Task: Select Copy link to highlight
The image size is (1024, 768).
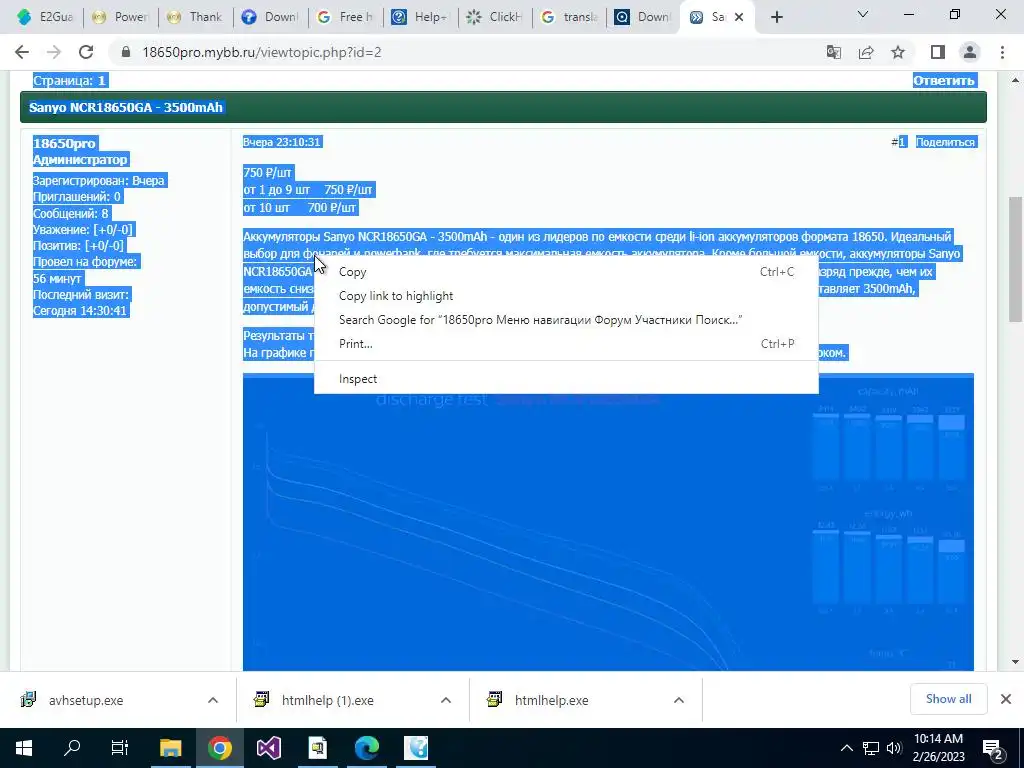Action: tap(566, 296)
